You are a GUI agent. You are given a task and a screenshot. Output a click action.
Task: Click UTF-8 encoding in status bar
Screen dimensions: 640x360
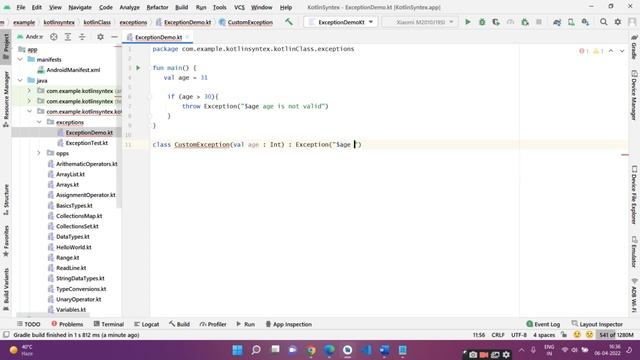pyautogui.click(x=519, y=335)
